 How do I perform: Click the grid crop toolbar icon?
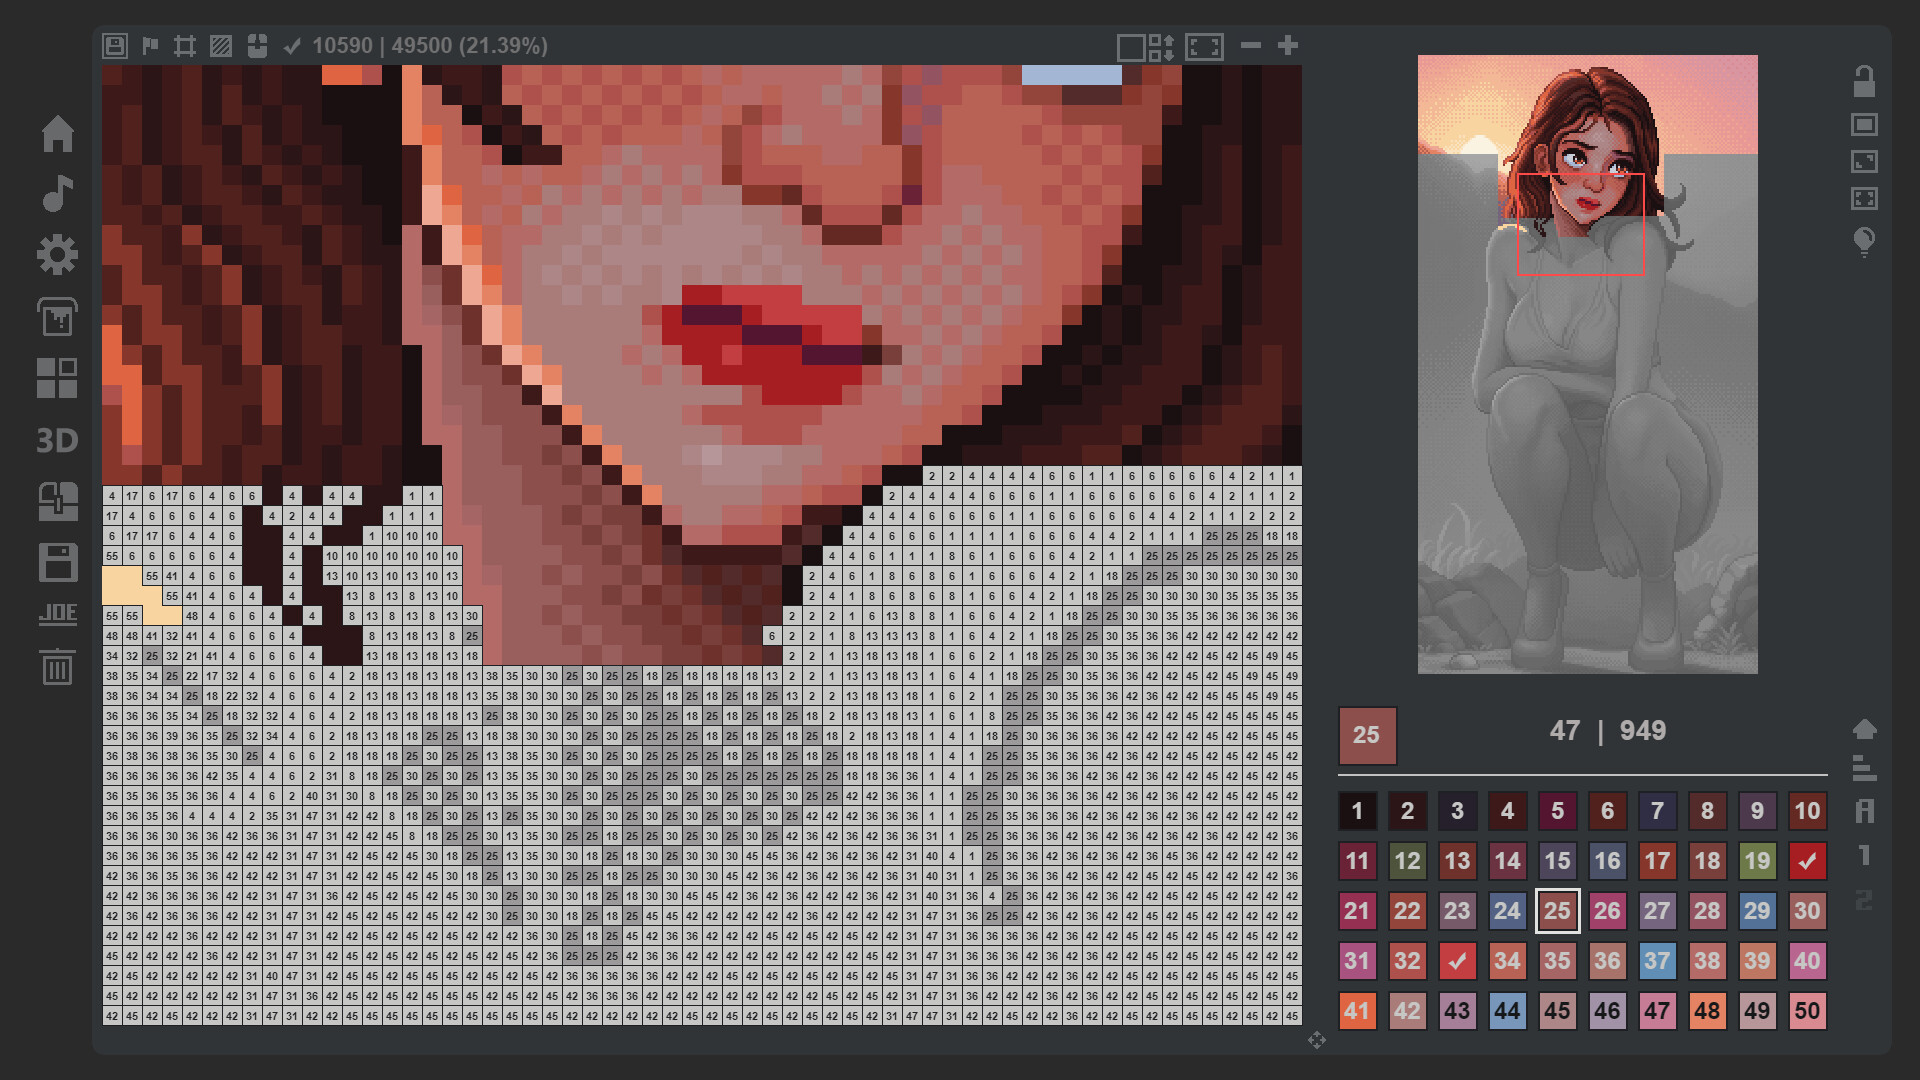185,46
